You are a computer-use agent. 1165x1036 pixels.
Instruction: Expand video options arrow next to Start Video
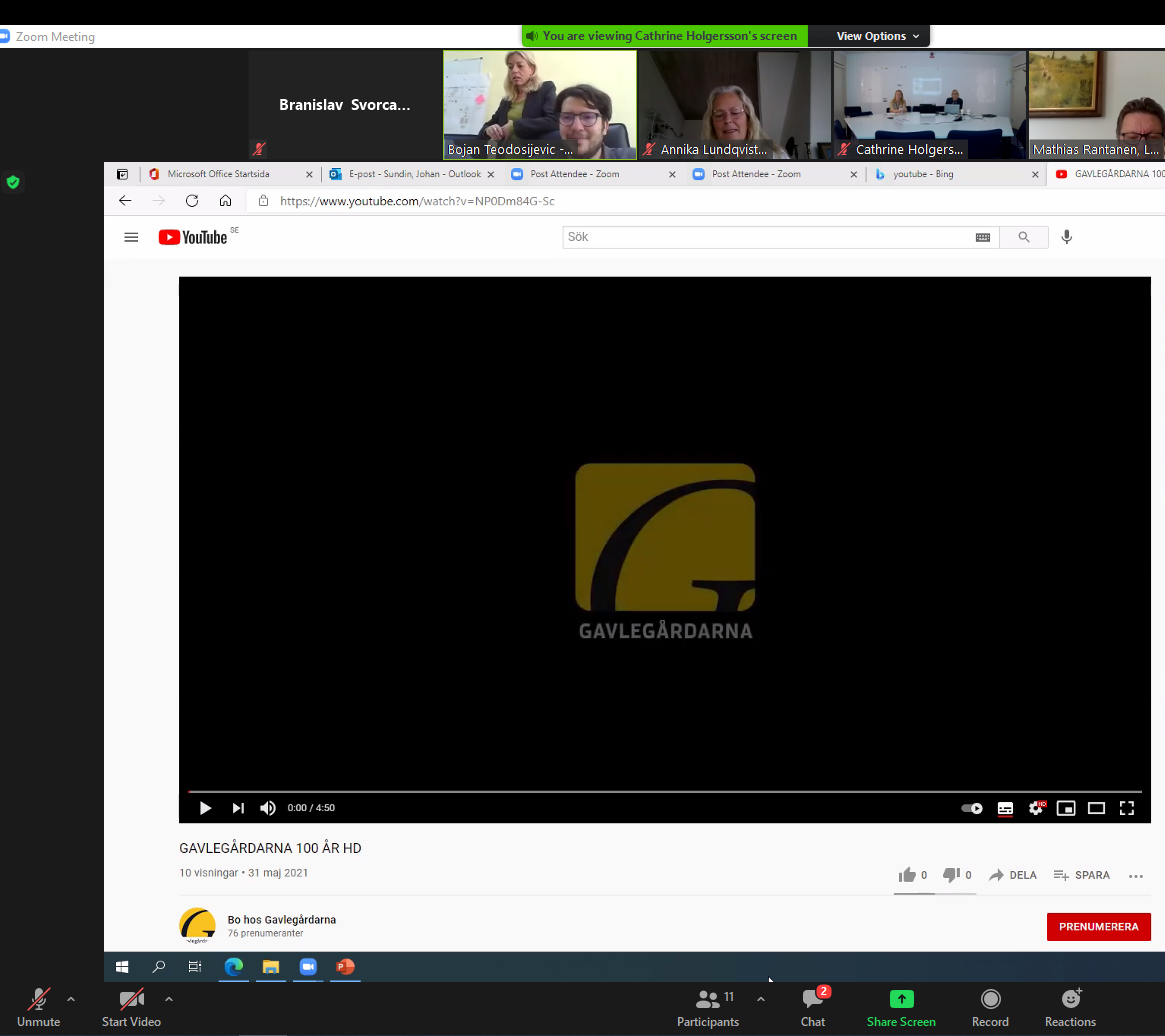169,1000
